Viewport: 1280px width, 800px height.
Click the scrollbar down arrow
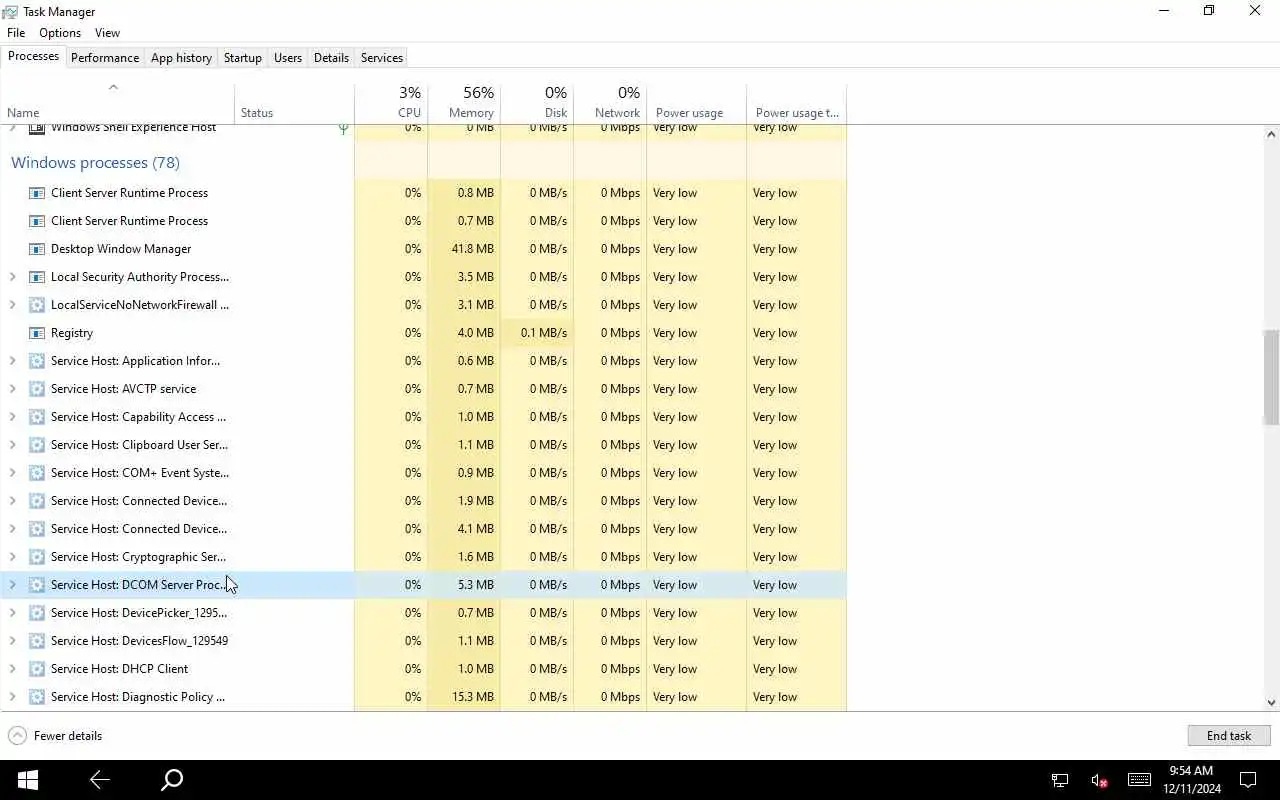point(1271,703)
